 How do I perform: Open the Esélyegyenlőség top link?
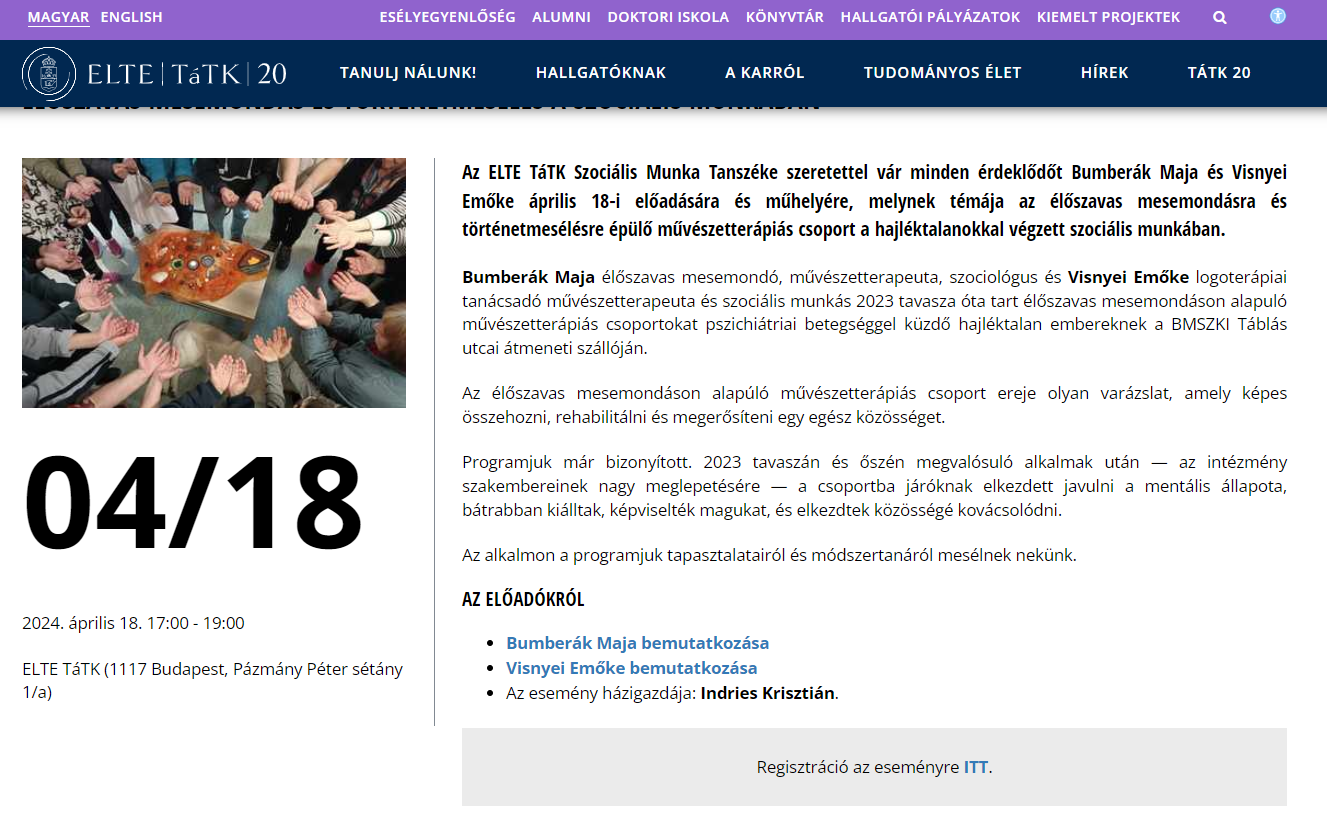click(x=448, y=17)
